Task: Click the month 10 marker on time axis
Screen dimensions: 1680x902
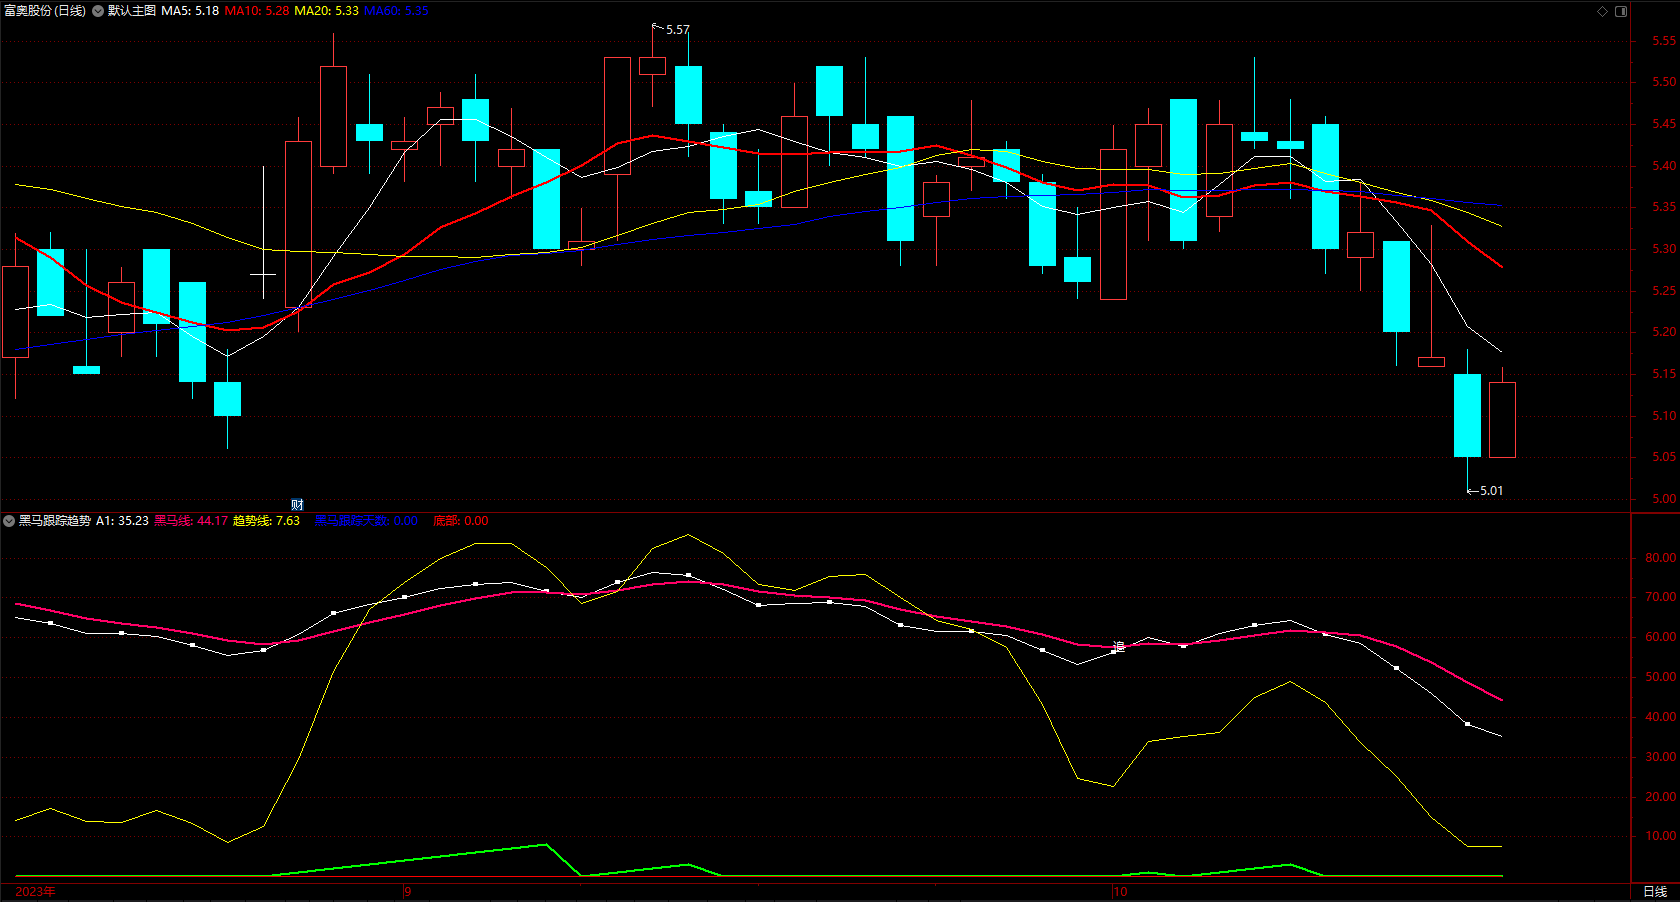Action: tap(1120, 891)
